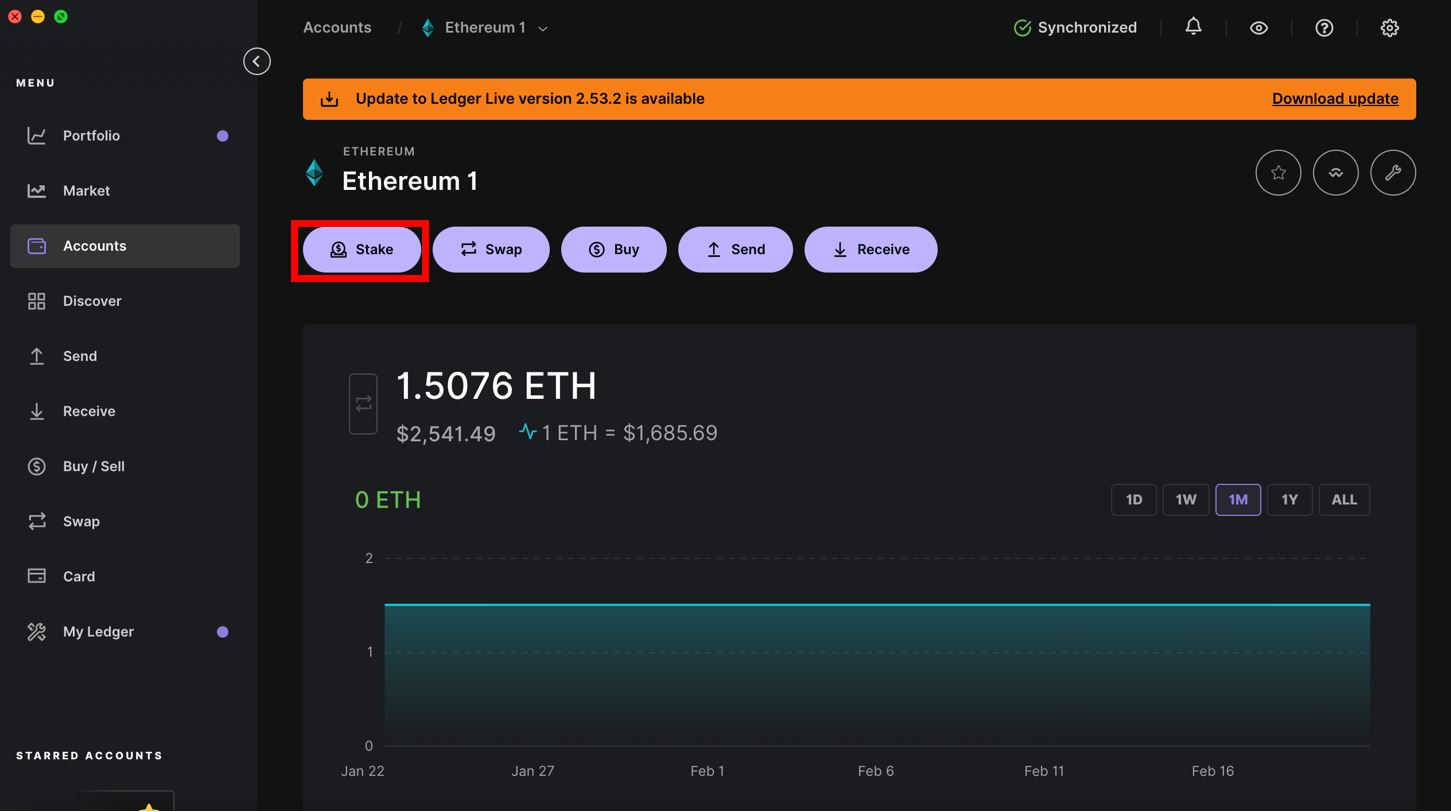1451x812 pixels.
Task: Click the 1.5076 ETH balance text
Action: click(497, 386)
